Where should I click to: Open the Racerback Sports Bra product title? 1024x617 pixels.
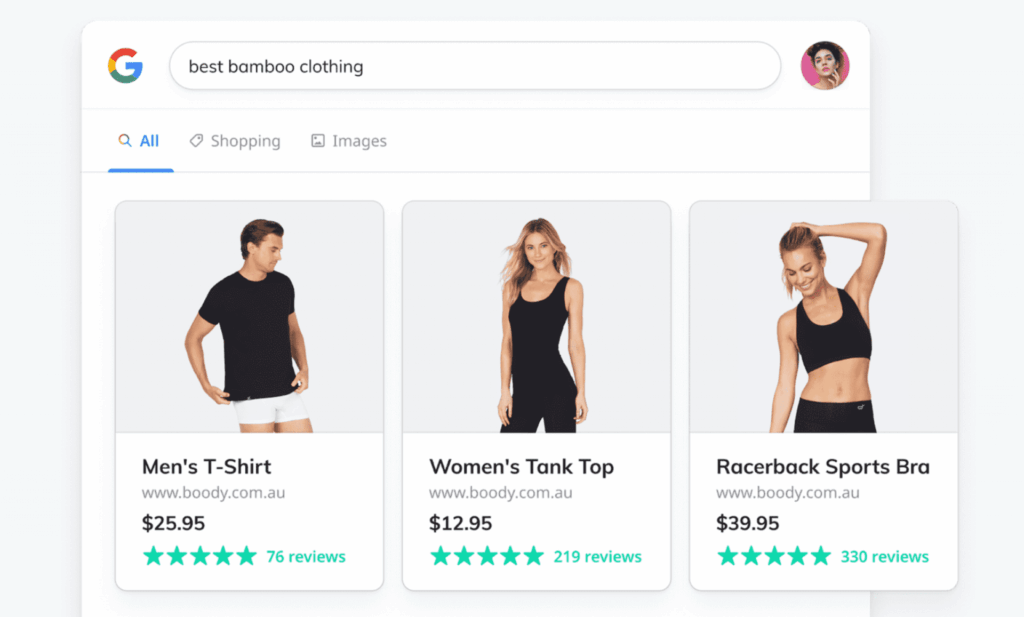[x=823, y=466]
